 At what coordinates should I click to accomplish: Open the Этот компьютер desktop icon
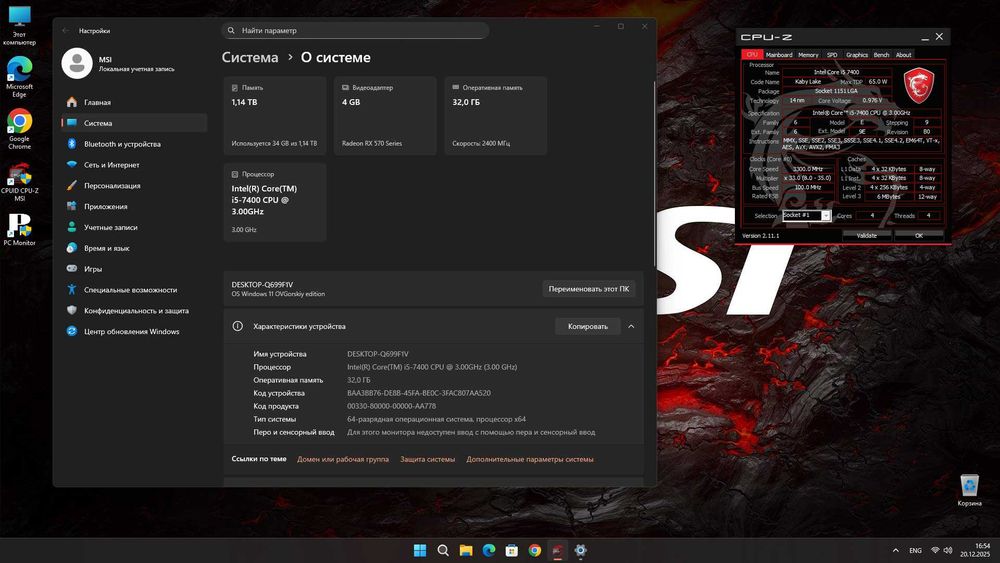pyautogui.click(x=19, y=26)
